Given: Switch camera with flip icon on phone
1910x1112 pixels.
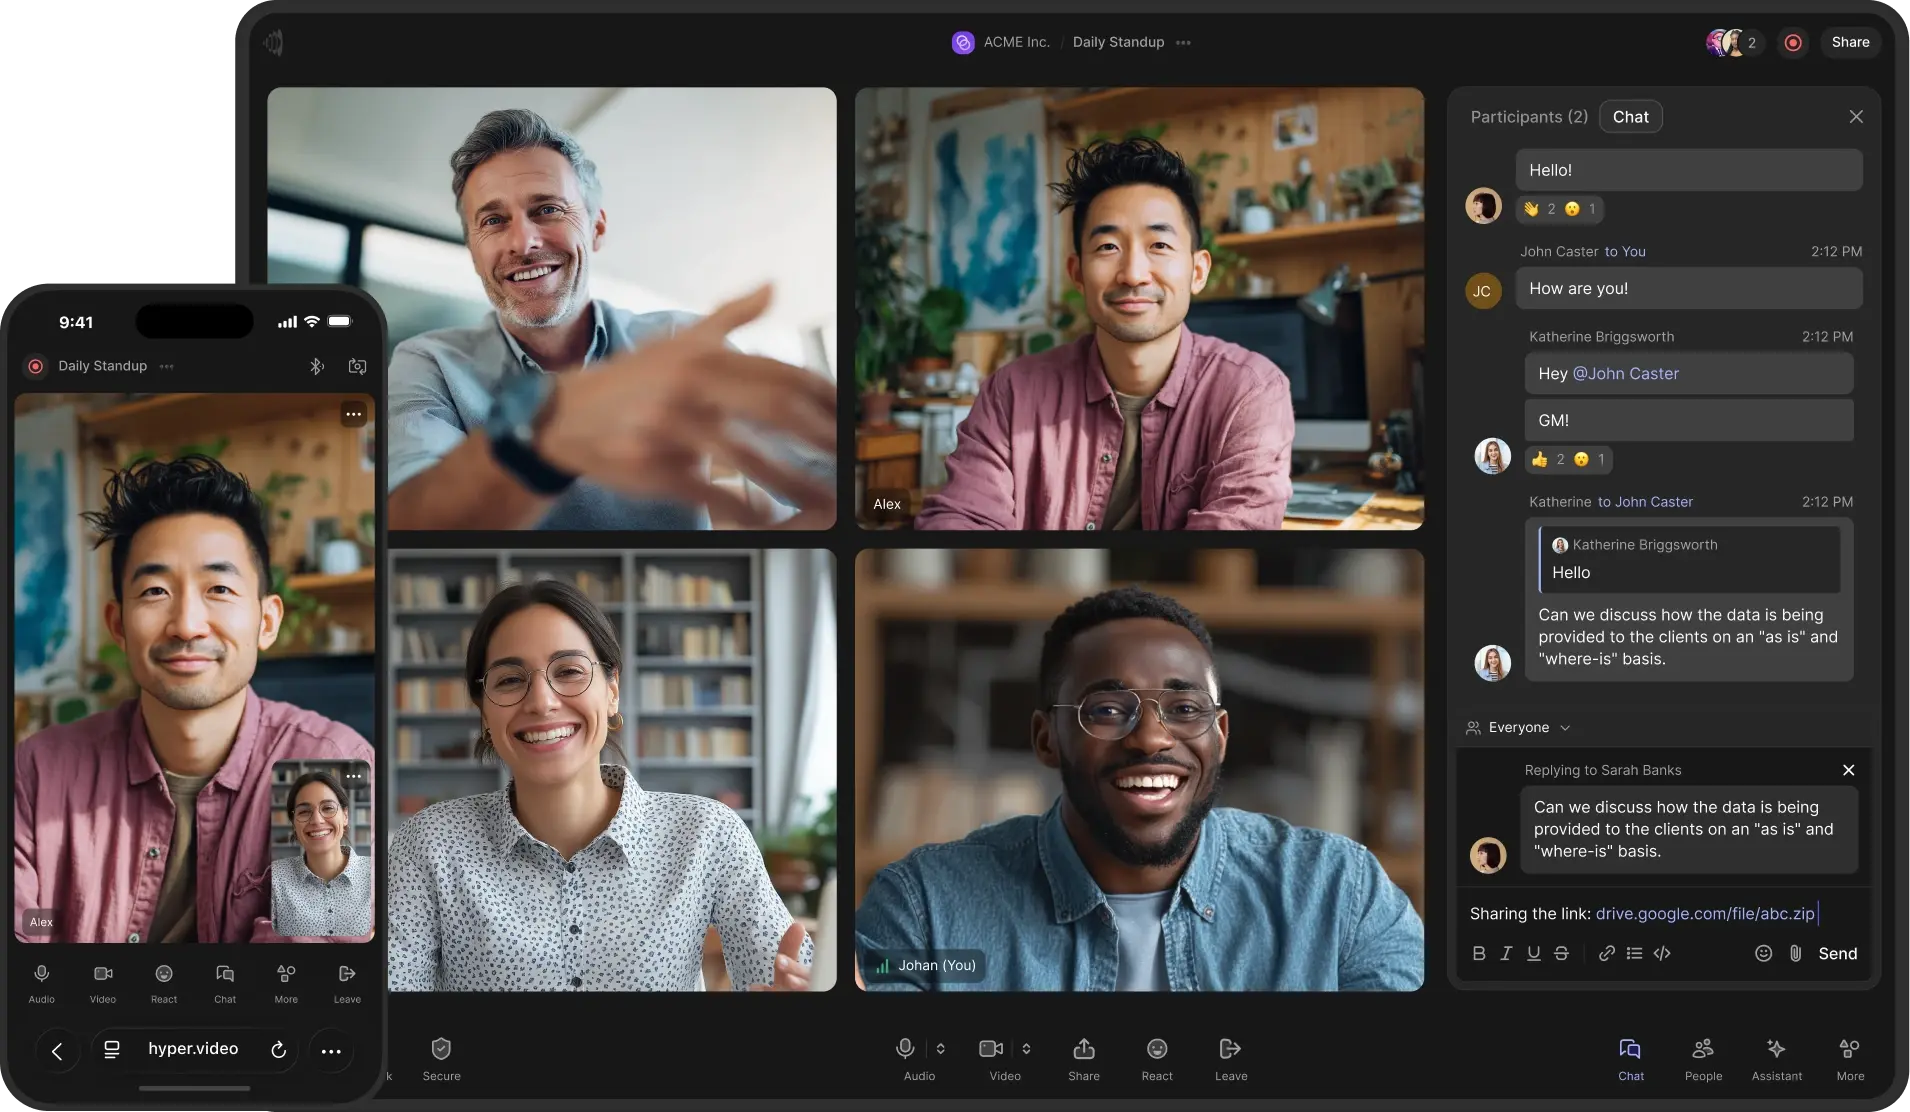Looking at the screenshot, I should coord(357,366).
